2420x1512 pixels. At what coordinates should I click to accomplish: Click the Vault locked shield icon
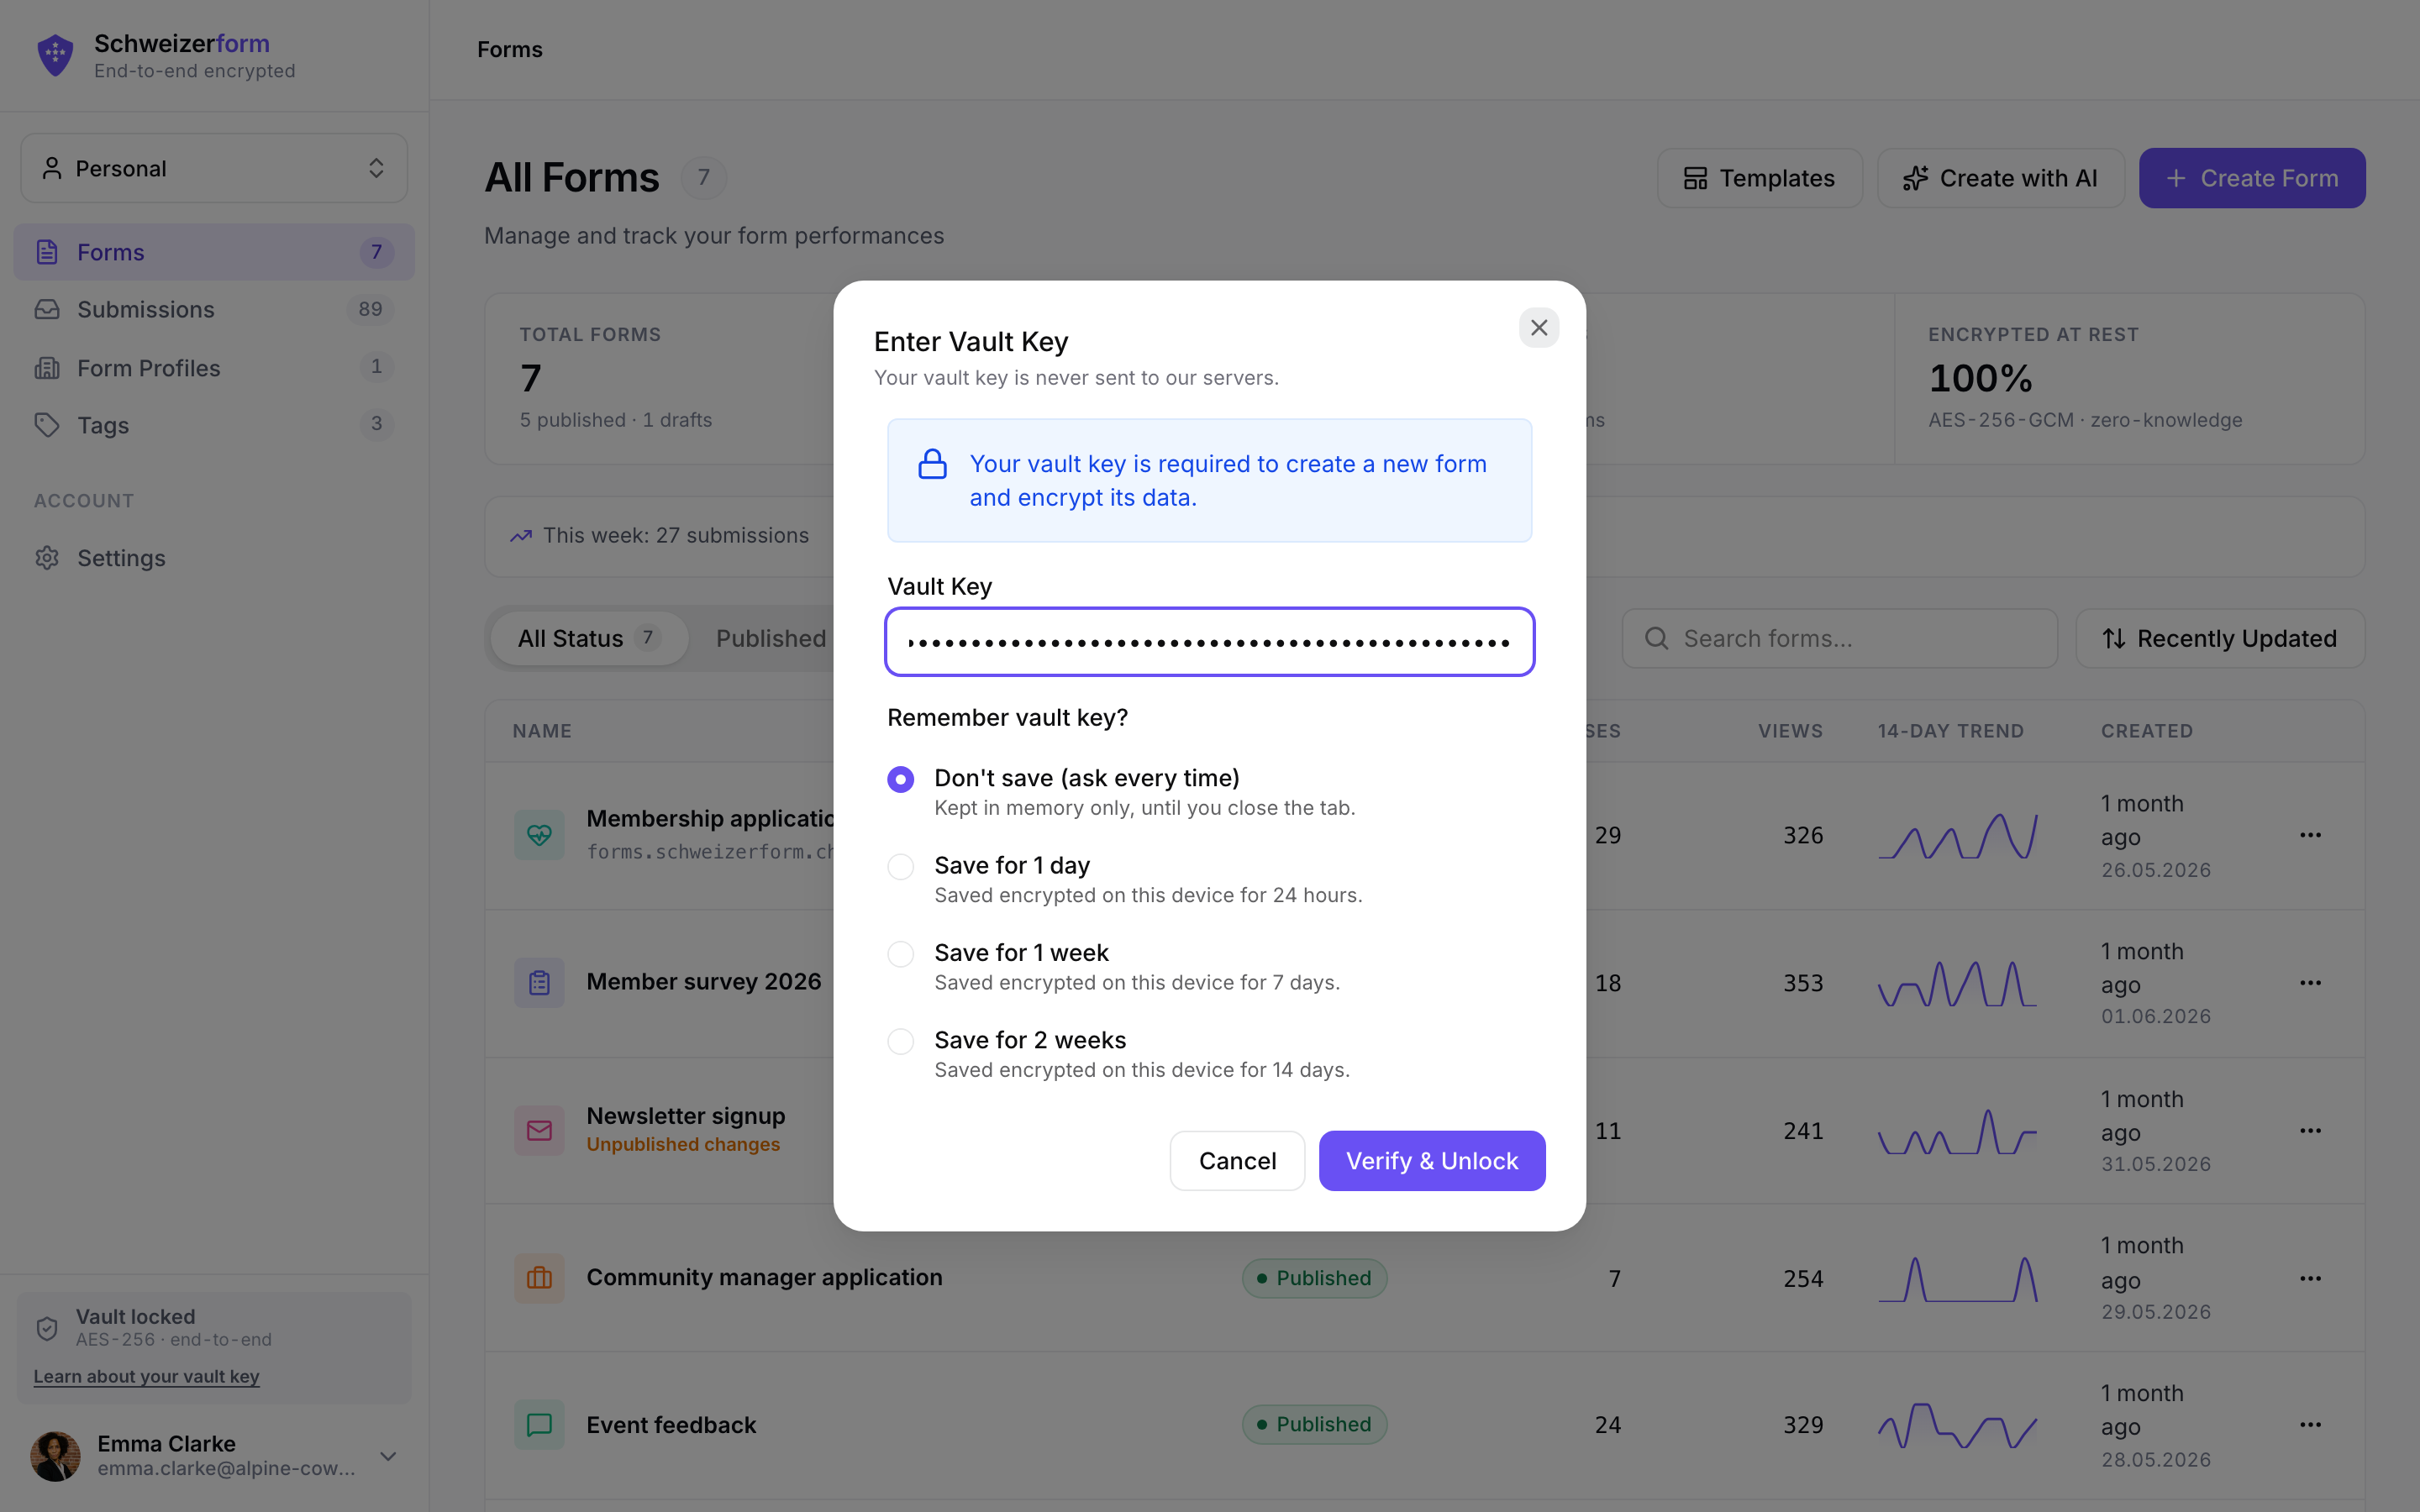(x=47, y=1328)
